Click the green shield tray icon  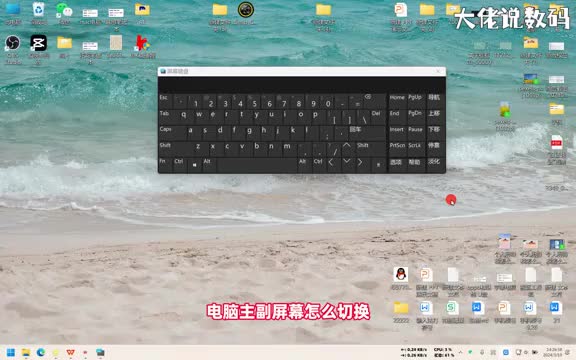point(470,352)
